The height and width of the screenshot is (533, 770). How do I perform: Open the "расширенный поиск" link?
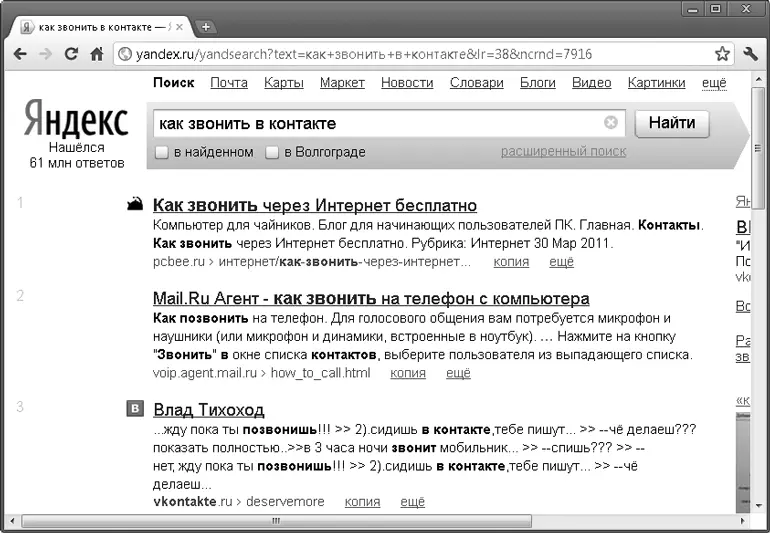563,151
